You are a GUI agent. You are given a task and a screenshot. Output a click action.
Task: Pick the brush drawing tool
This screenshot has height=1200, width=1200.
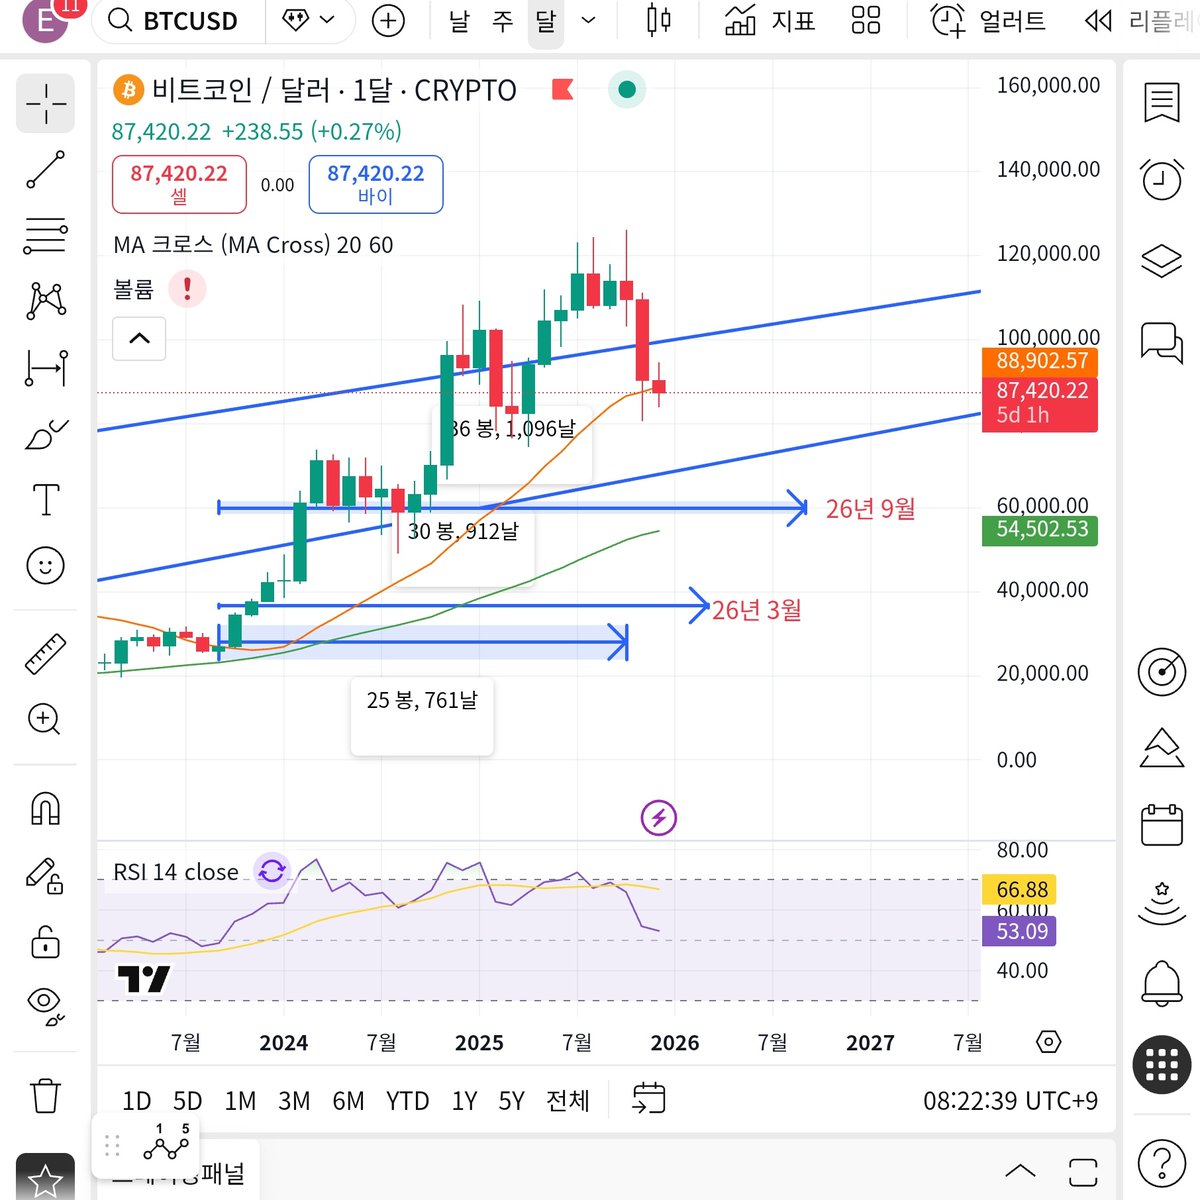(45, 434)
